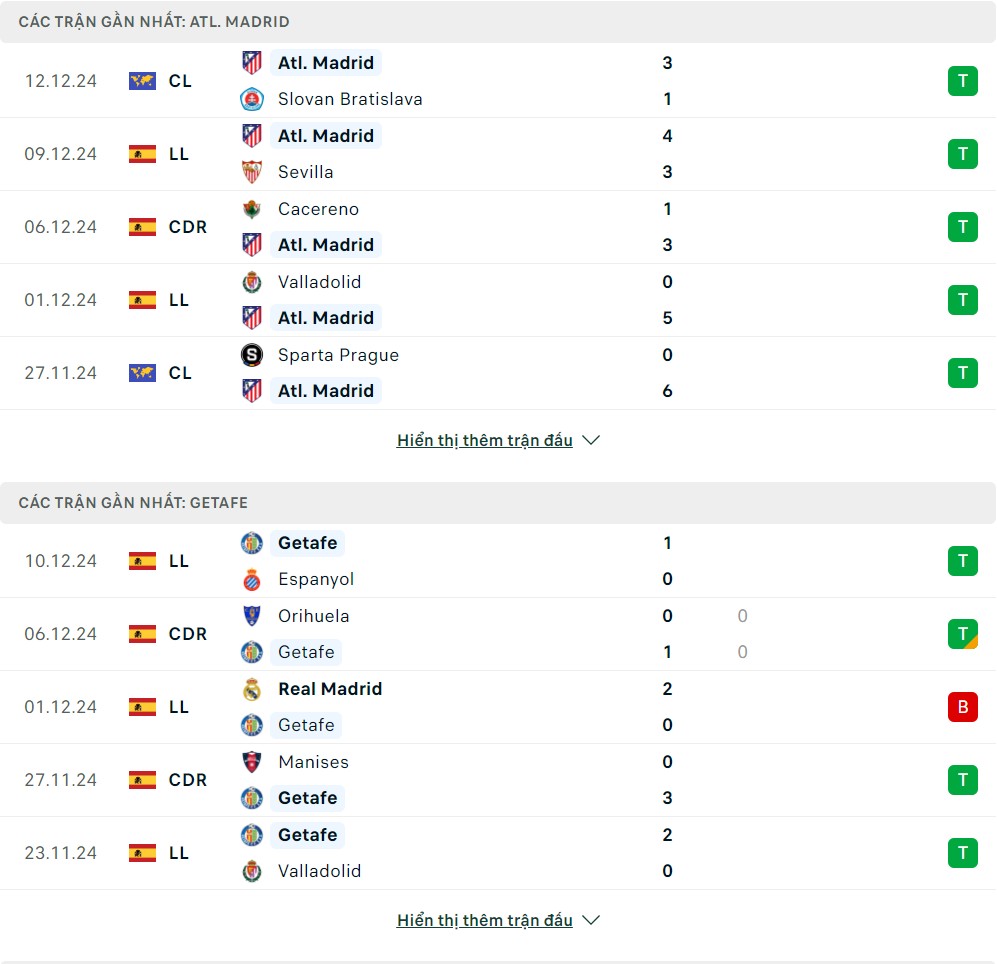The image size is (997, 964).
Task: Click the Slovan Bratislava team crest
Action: pyautogui.click(x=252, y=99)
